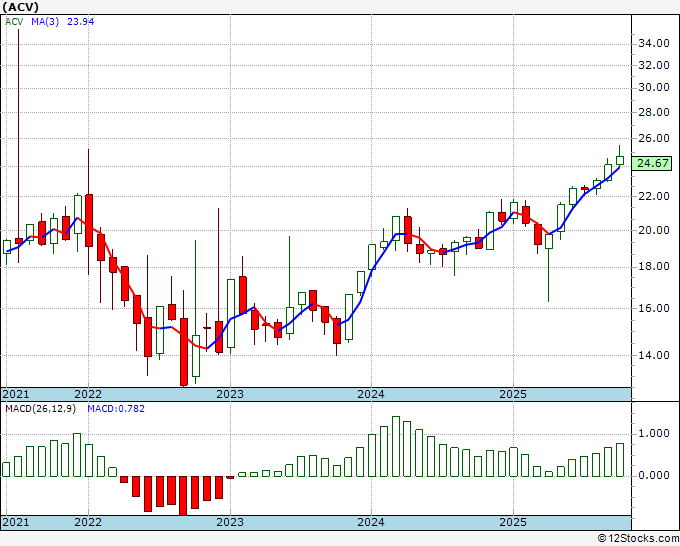Click 2022 on the MACD panel timeline
Viewport: 680px width, 546px height.
88,522
